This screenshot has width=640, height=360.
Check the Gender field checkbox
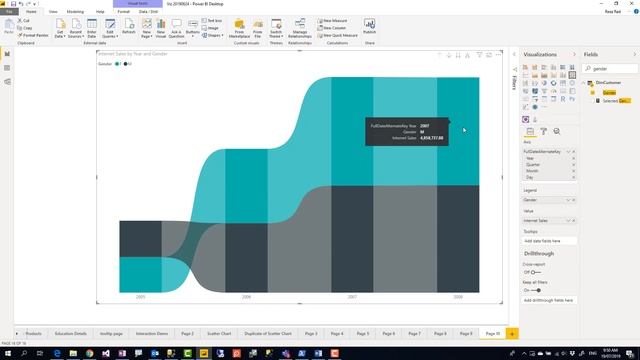(592, 93)
